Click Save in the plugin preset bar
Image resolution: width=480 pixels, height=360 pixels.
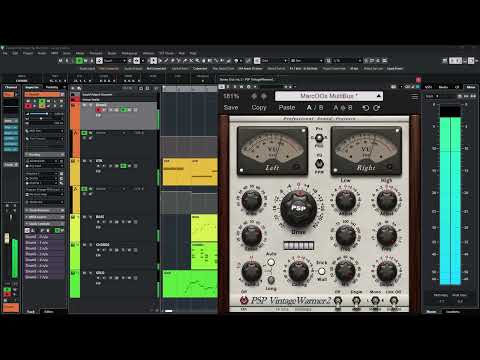coord(231,108)
